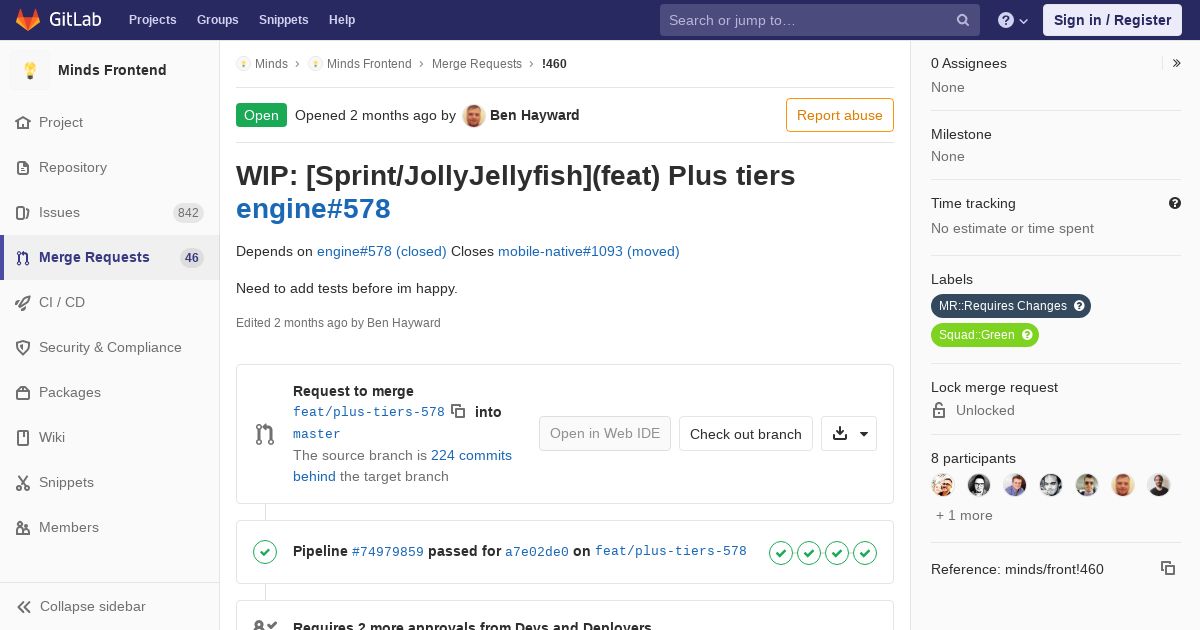This screenshot has height=630, width=1200.
Task: Click the Snippets scissors icon in sidebar
Action: [23, 482]
